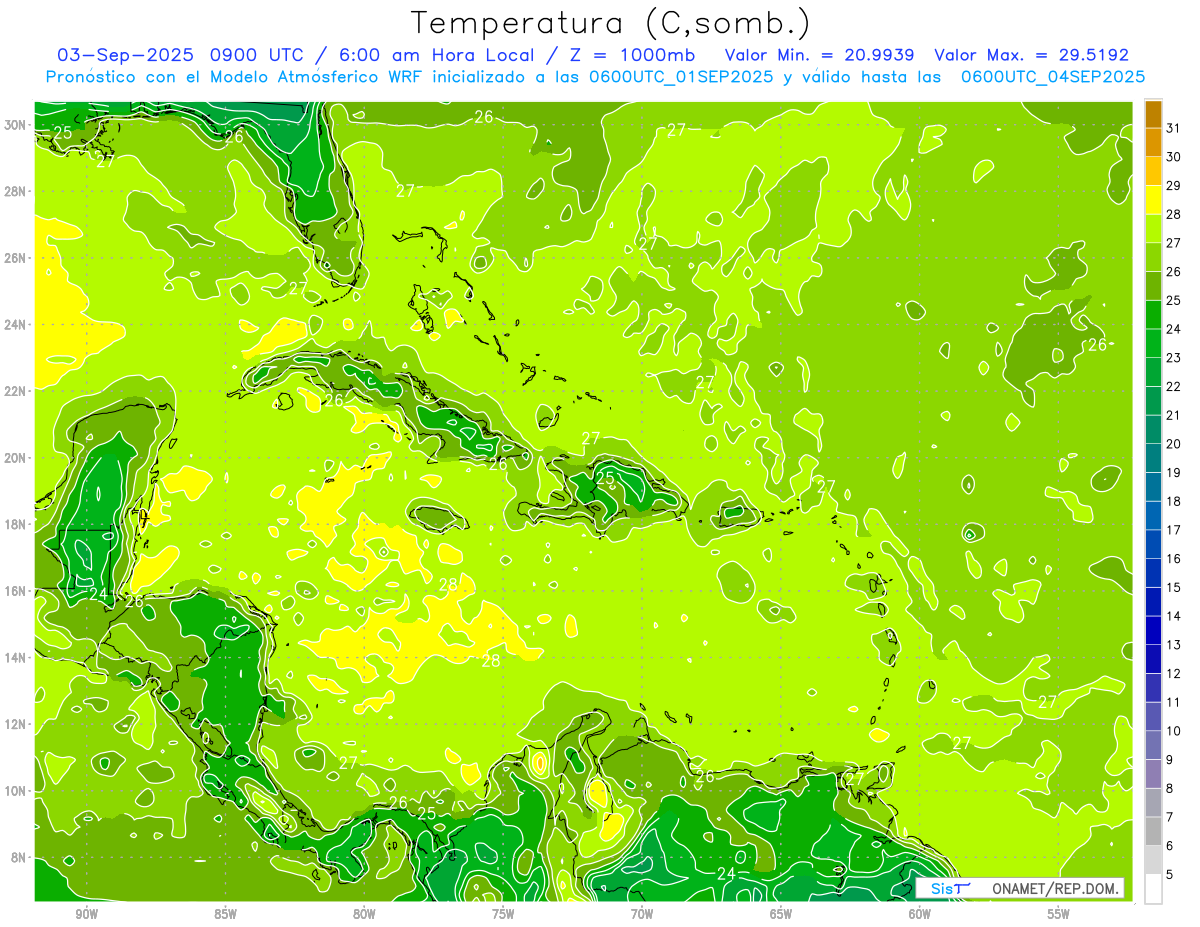Select the title Temperatura (C,somb.)
The image size is (1200, 927).
click(x=611, y=23)
